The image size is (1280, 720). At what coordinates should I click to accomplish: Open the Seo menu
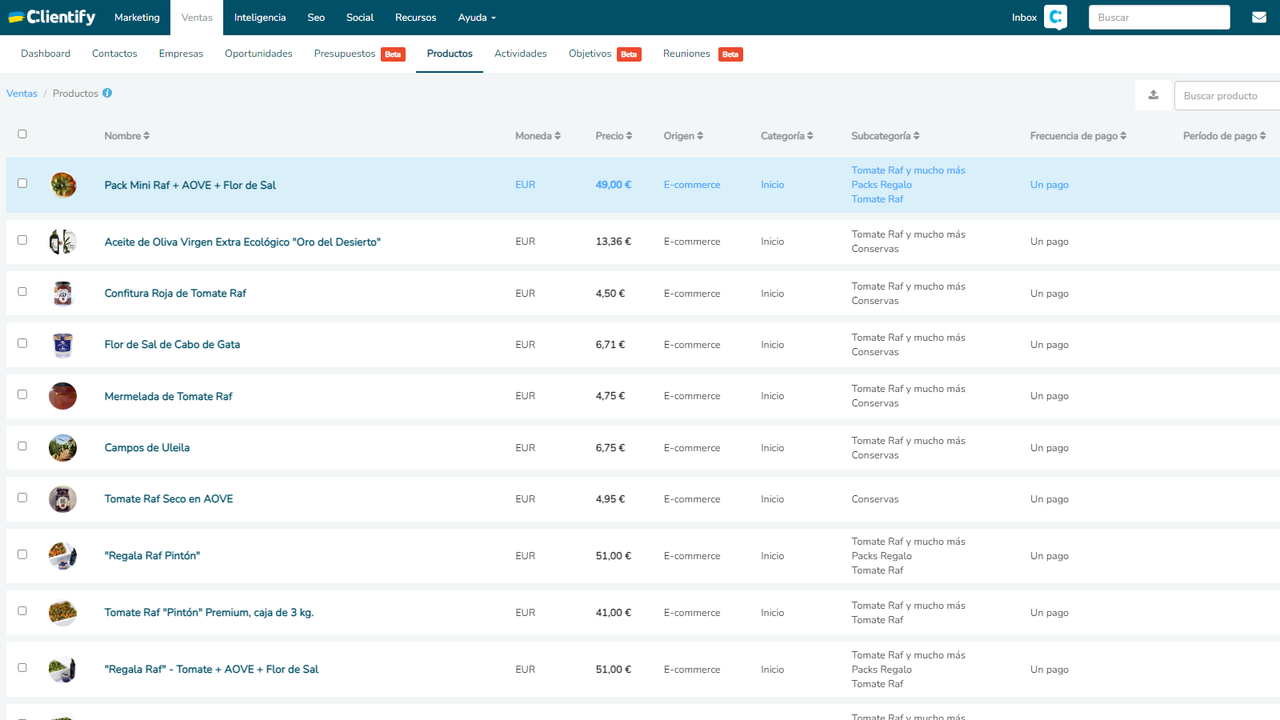point(316,17)
